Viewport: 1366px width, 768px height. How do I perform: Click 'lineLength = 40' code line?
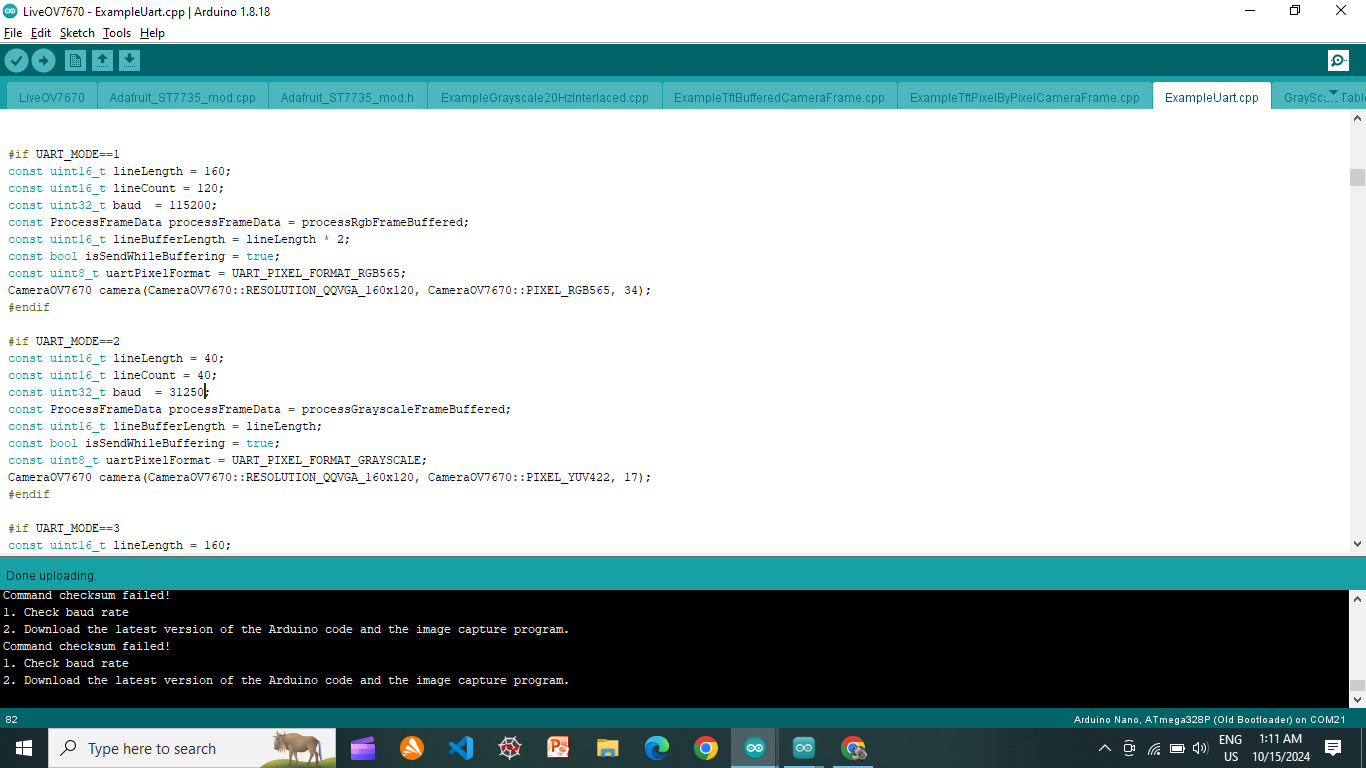pos(116,358)
